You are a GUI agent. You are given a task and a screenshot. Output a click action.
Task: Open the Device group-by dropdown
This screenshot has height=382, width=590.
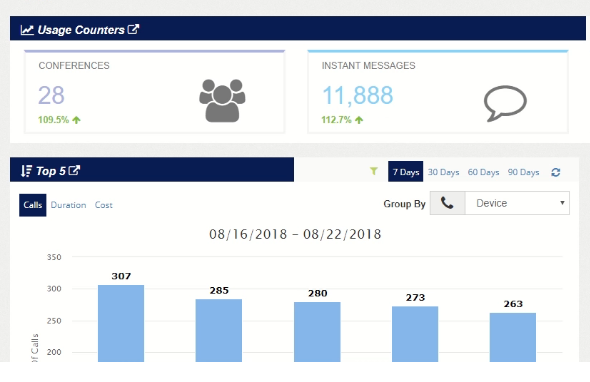[517, 203]
